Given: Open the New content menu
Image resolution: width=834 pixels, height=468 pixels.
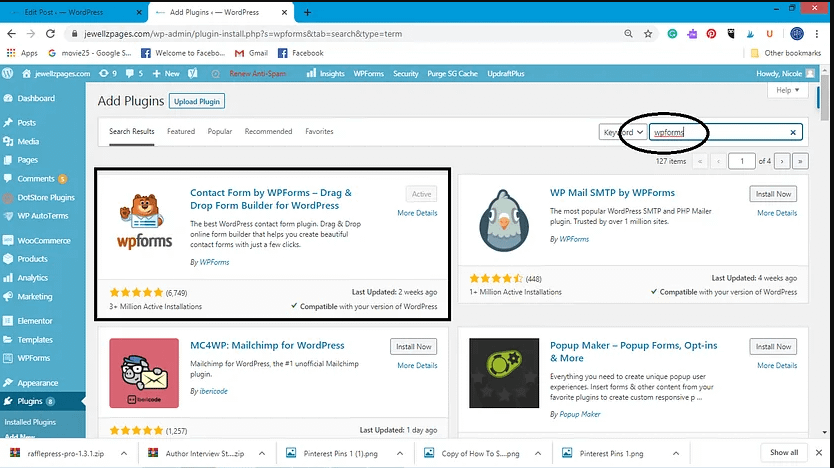Looking at the screenshot, I should [166, 73].
